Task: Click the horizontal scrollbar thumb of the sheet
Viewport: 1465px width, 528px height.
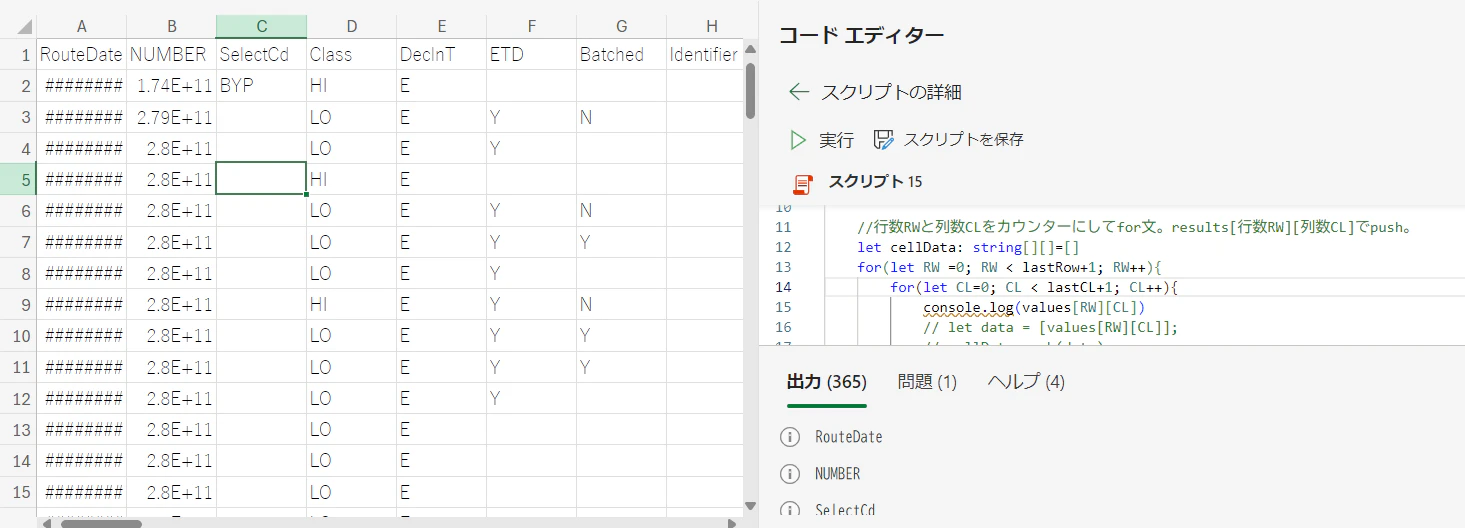Action: click(100, 522)
